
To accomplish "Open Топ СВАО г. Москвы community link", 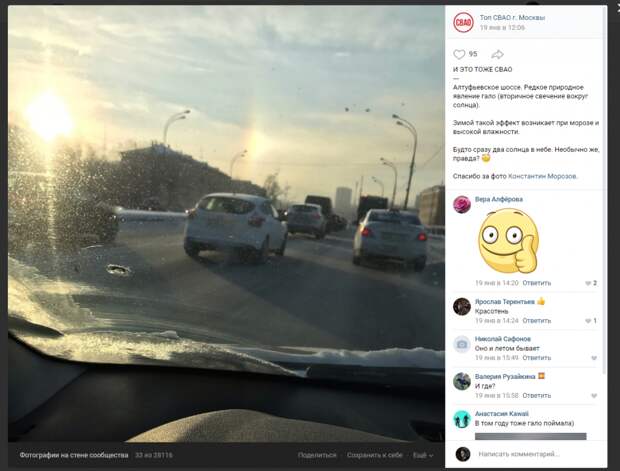I will pyautogui.click(x=512, y=17).
